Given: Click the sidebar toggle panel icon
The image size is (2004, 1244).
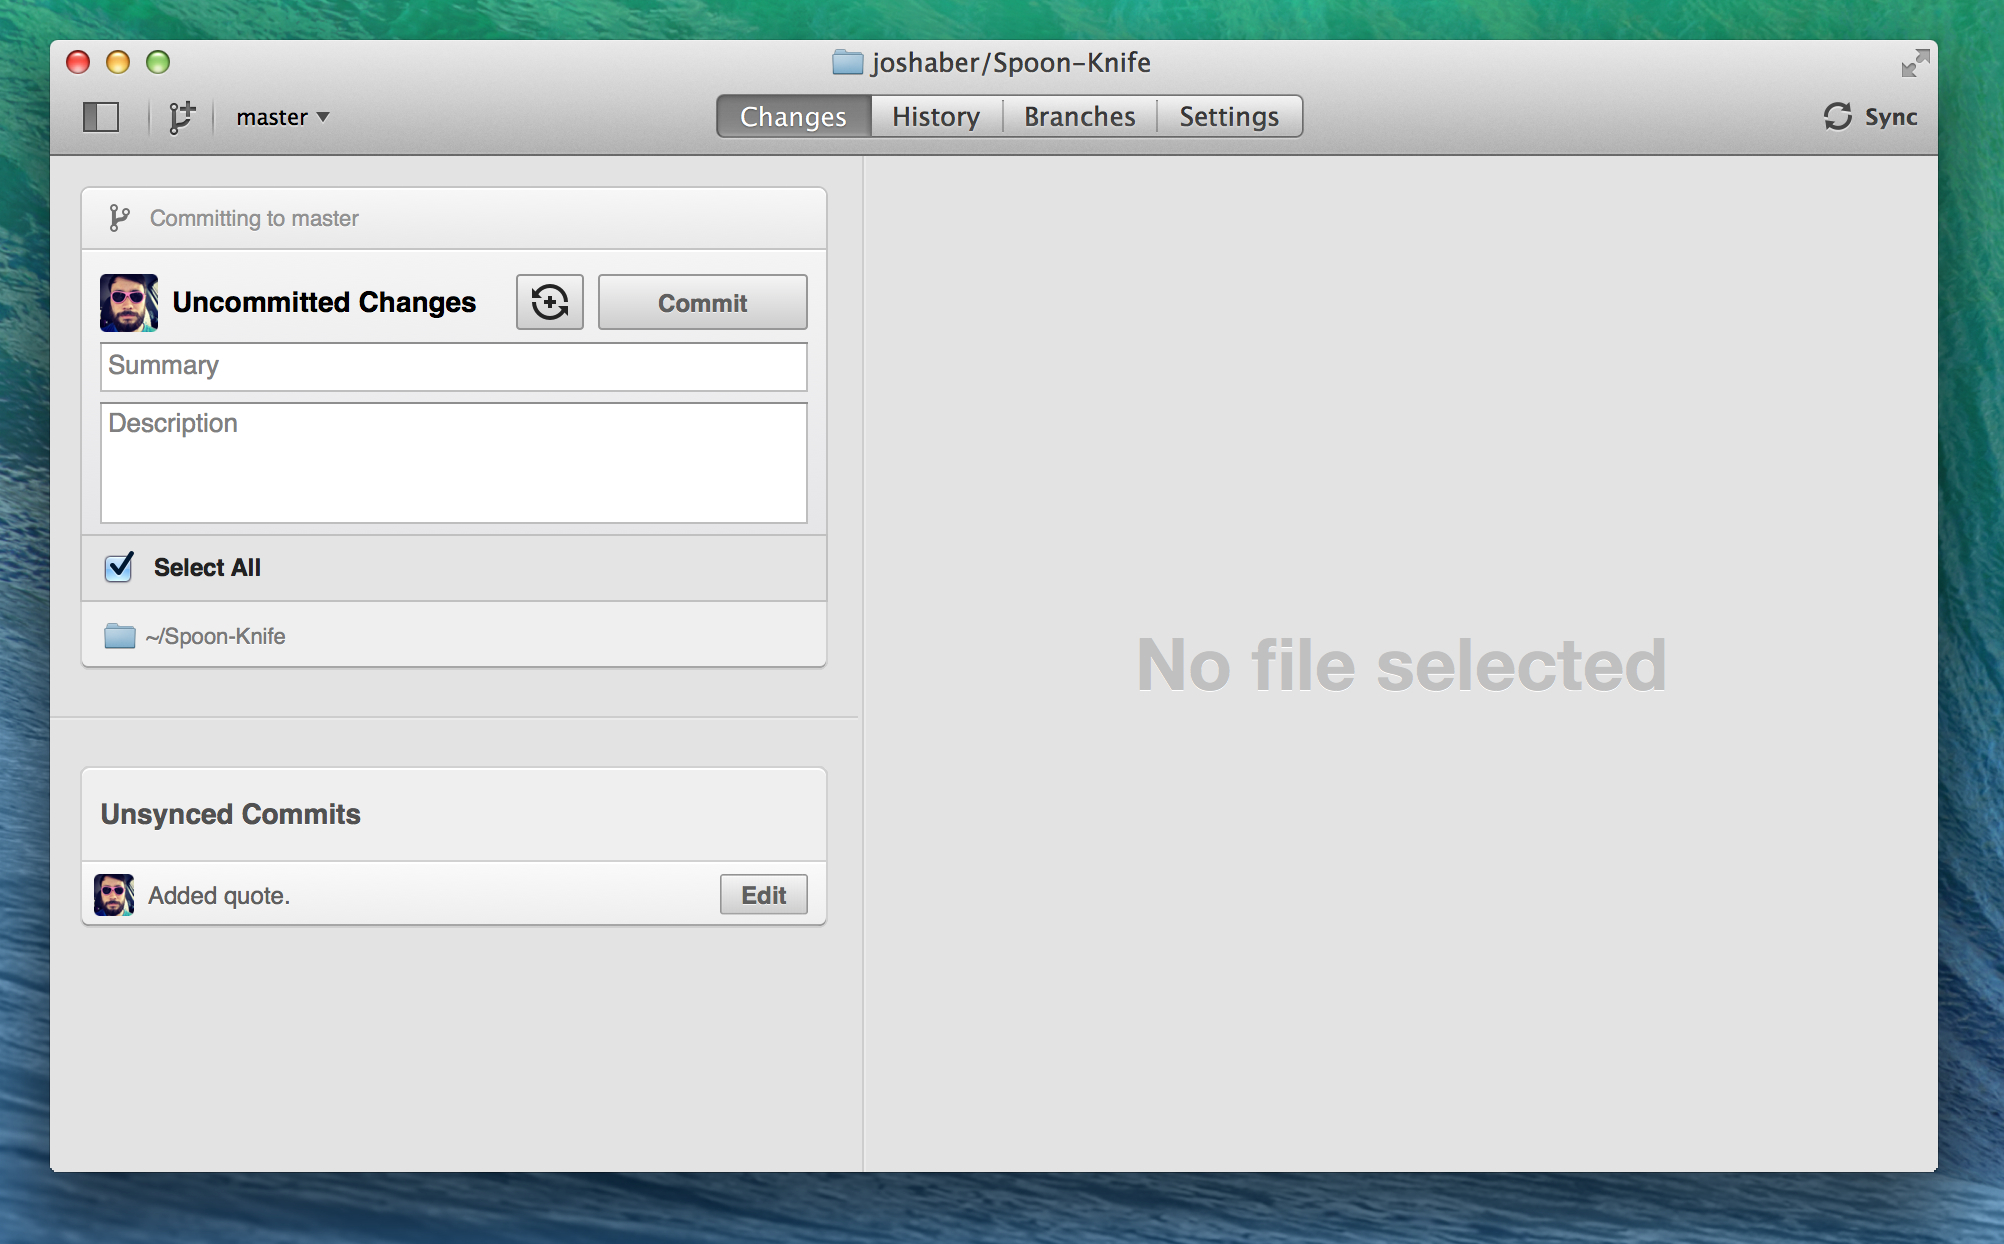Looking at the screenshot, I should [100, 118].
